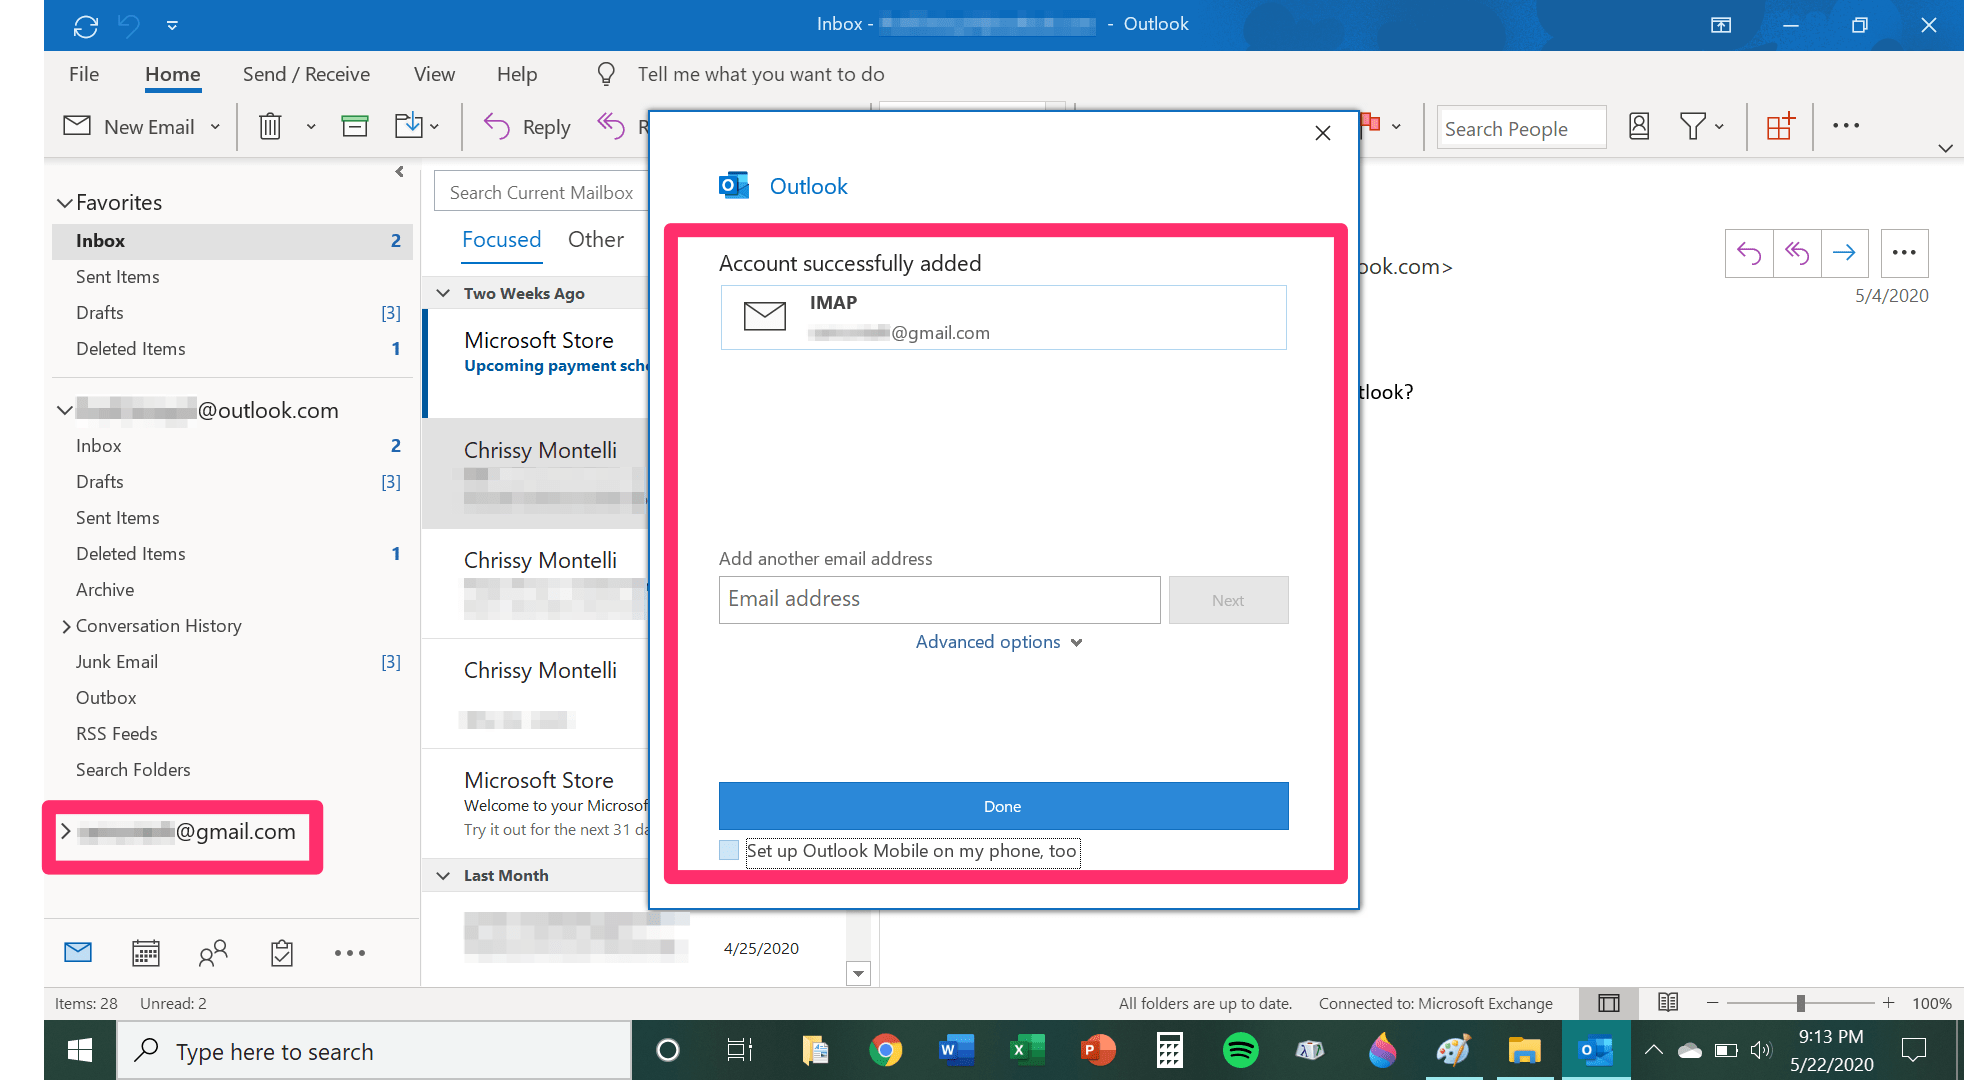1964x1080 pixels.
Task: Click the Forward arrow in the reading pane
Action: tap(1845, 253)
